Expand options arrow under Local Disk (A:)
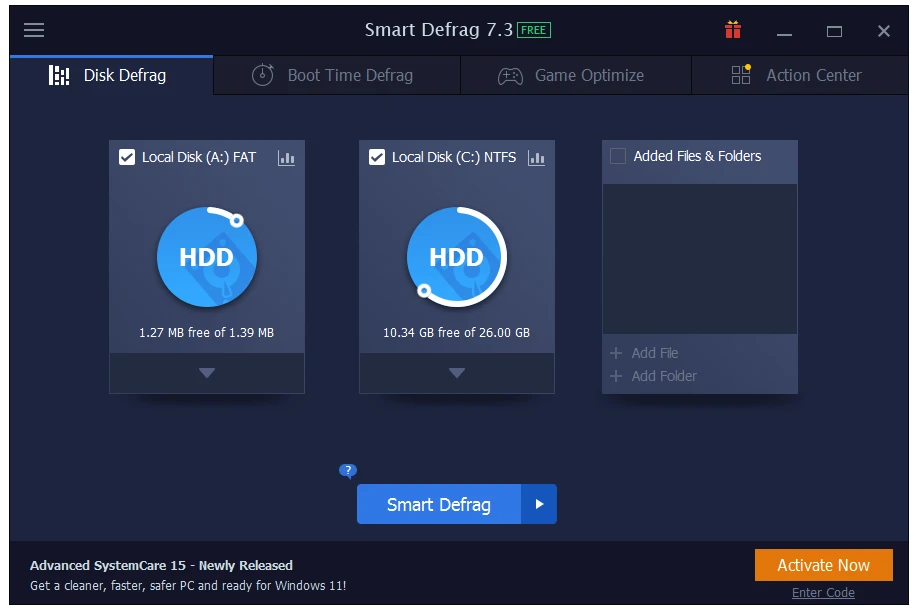The width and height of the screenshot is (915, 610). coord(207,373)
